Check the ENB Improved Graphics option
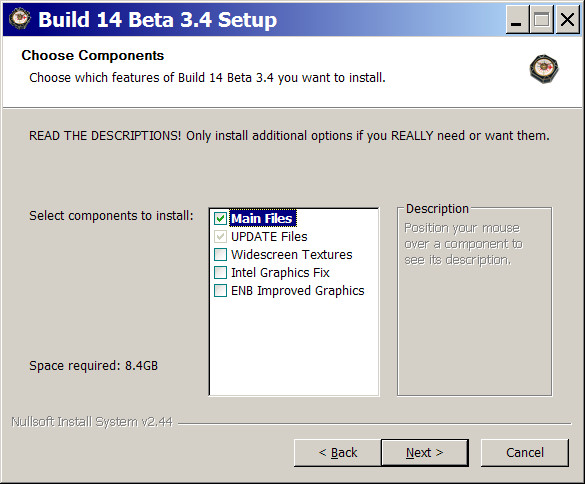The image size is (585, 484). tap(220, 290)
